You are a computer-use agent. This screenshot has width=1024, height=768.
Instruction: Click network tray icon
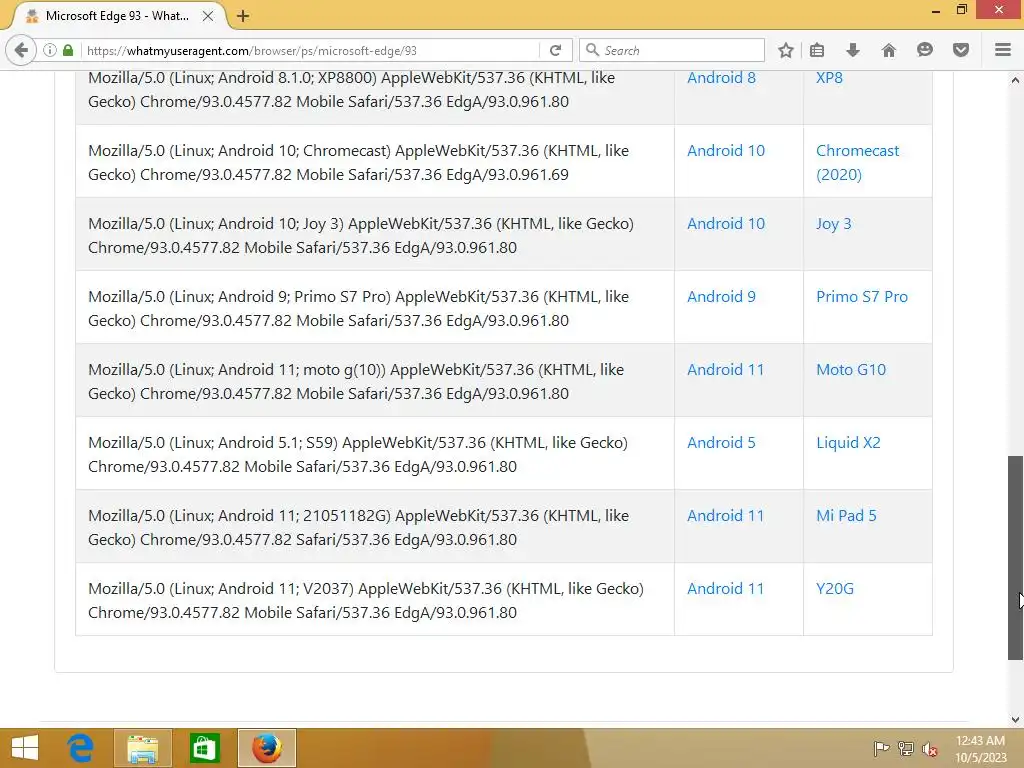[x=906, y=749]
